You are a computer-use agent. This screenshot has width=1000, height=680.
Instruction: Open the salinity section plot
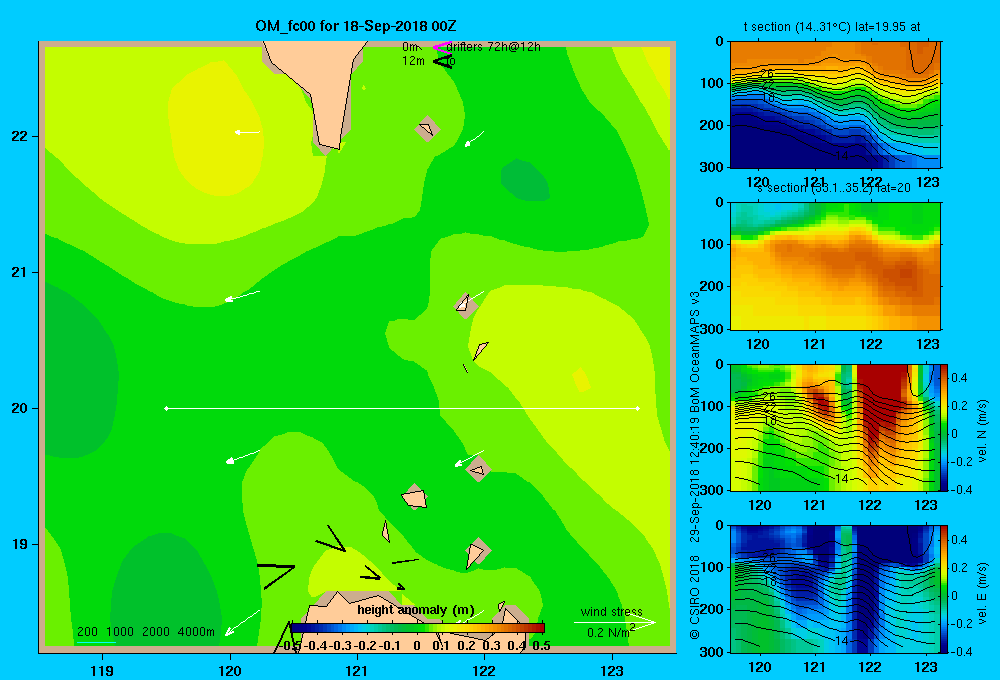click(x=835, y=266)
